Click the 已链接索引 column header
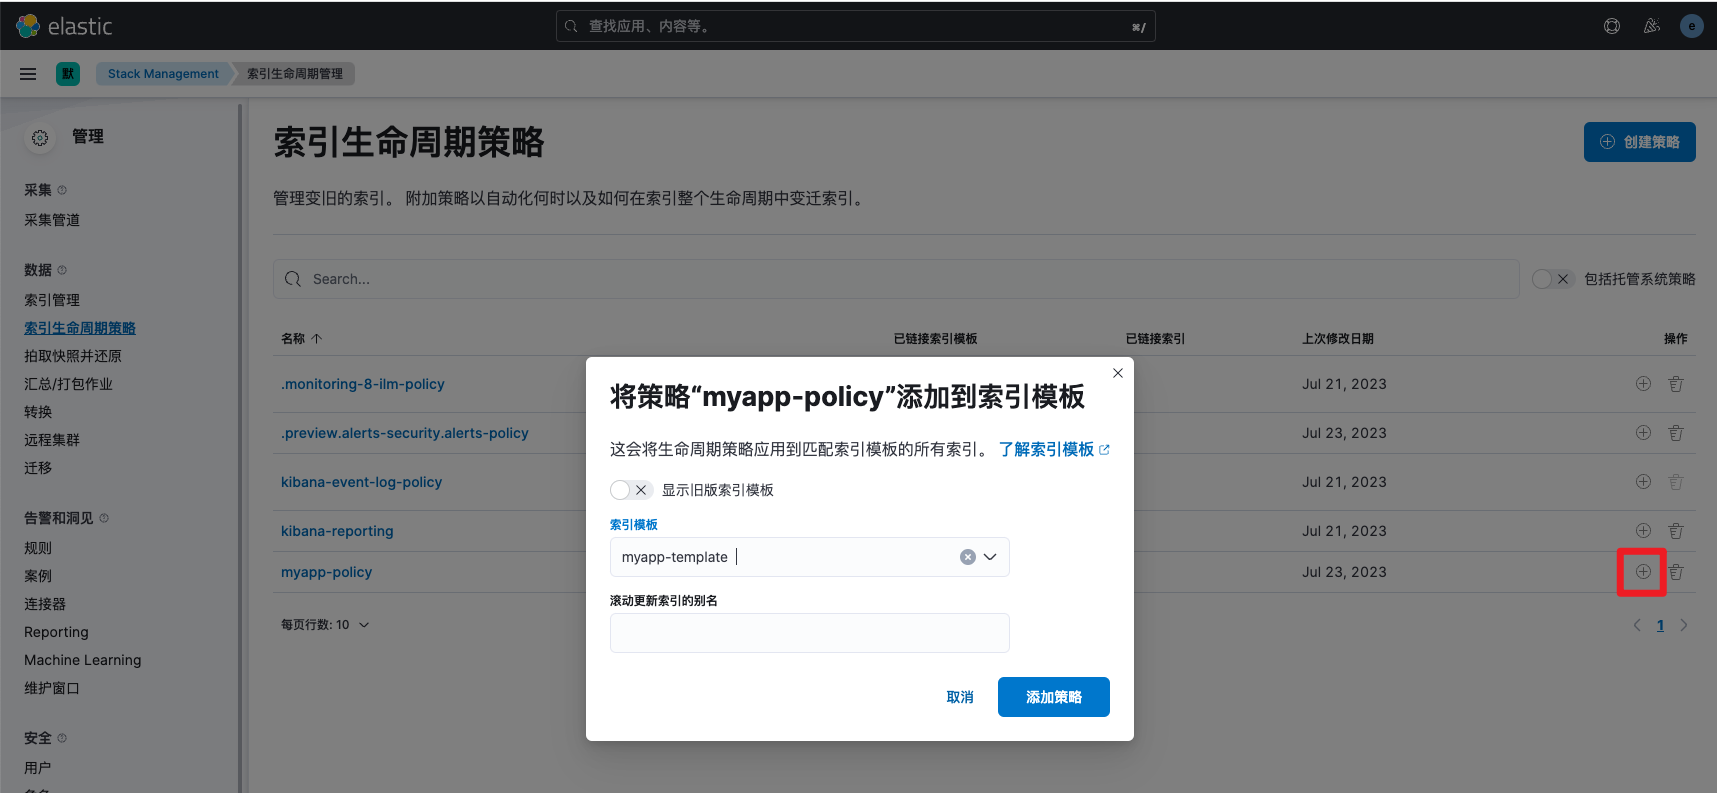Image resolution: width=1717 pixels, height=793 pixels. click(x=1155, y=339)
